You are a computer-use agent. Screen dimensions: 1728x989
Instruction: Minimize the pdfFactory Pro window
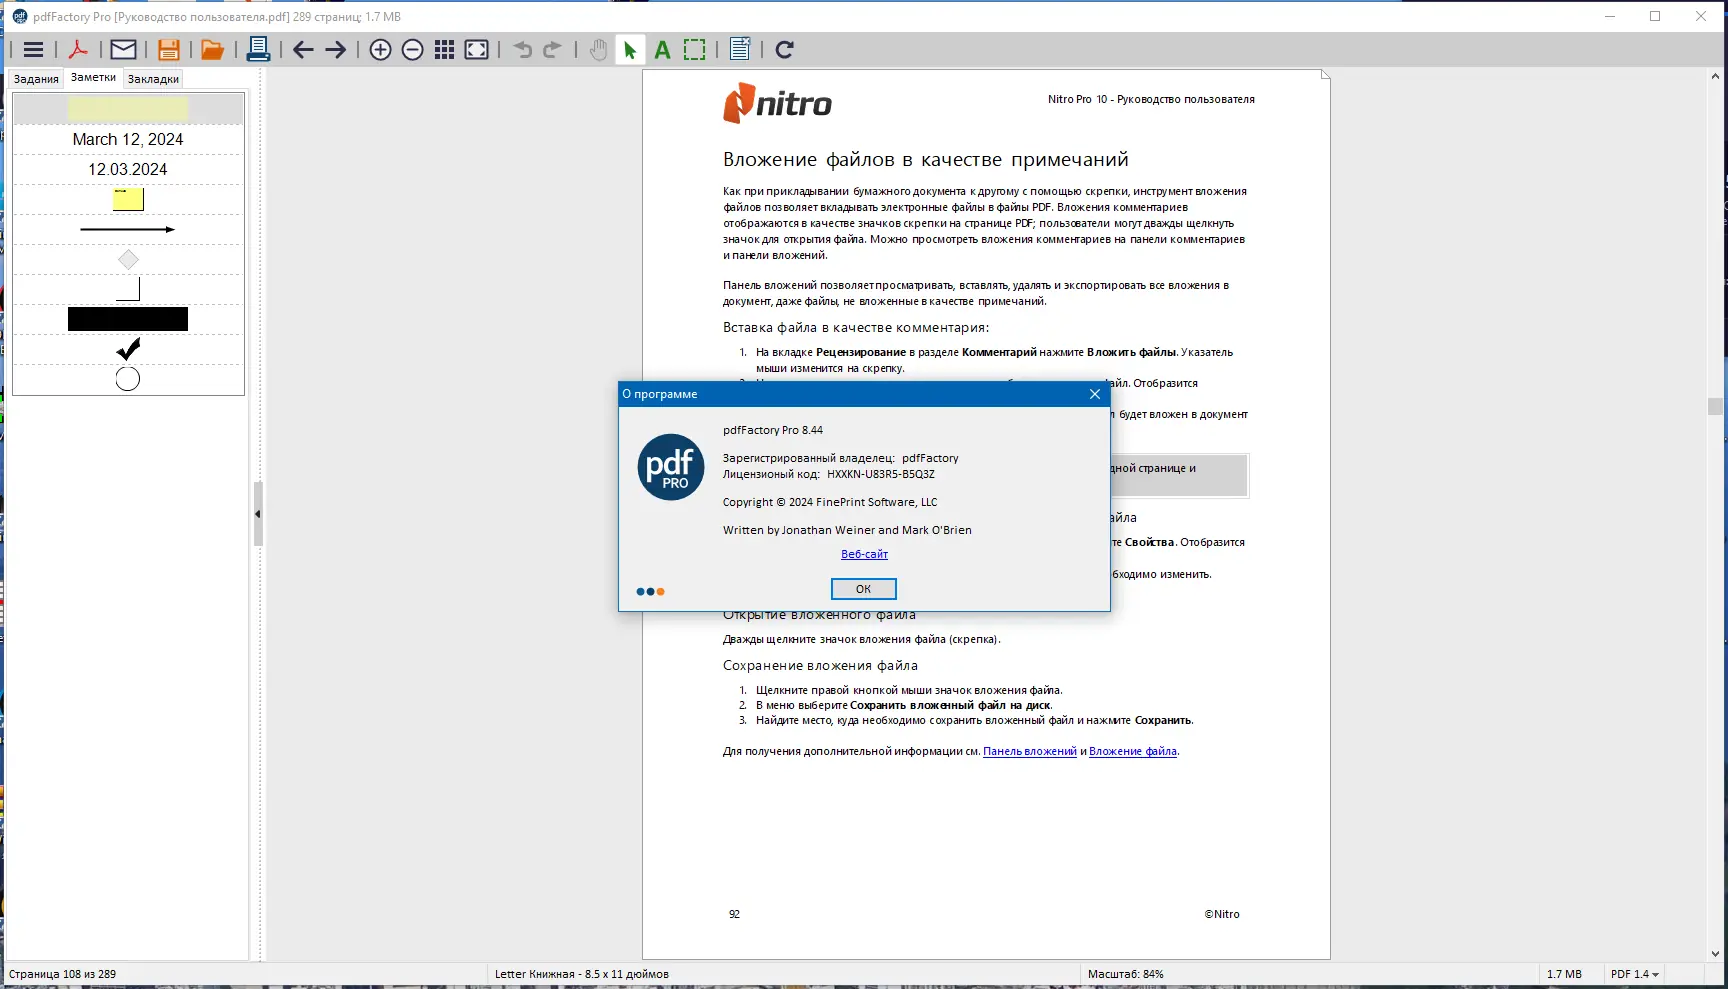coord(1610,16)
